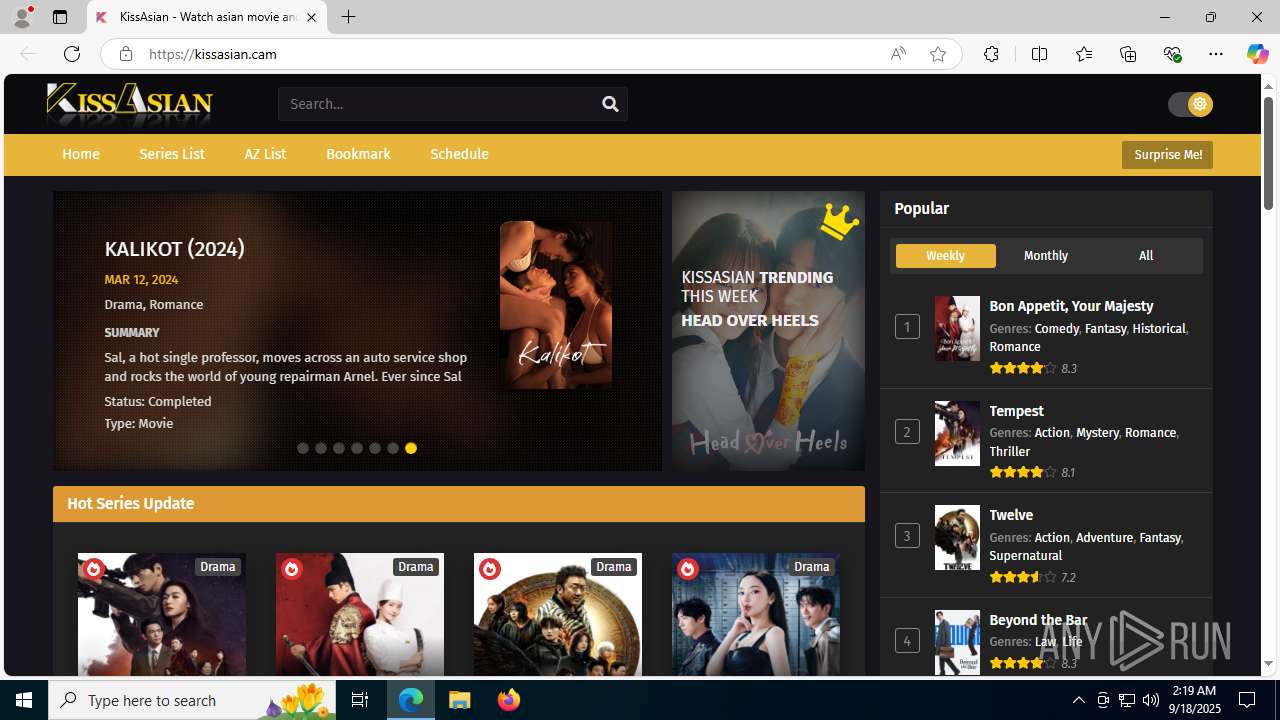
Task: Click the Tempest poster thumbnail
Action: [x=957, y=433]
